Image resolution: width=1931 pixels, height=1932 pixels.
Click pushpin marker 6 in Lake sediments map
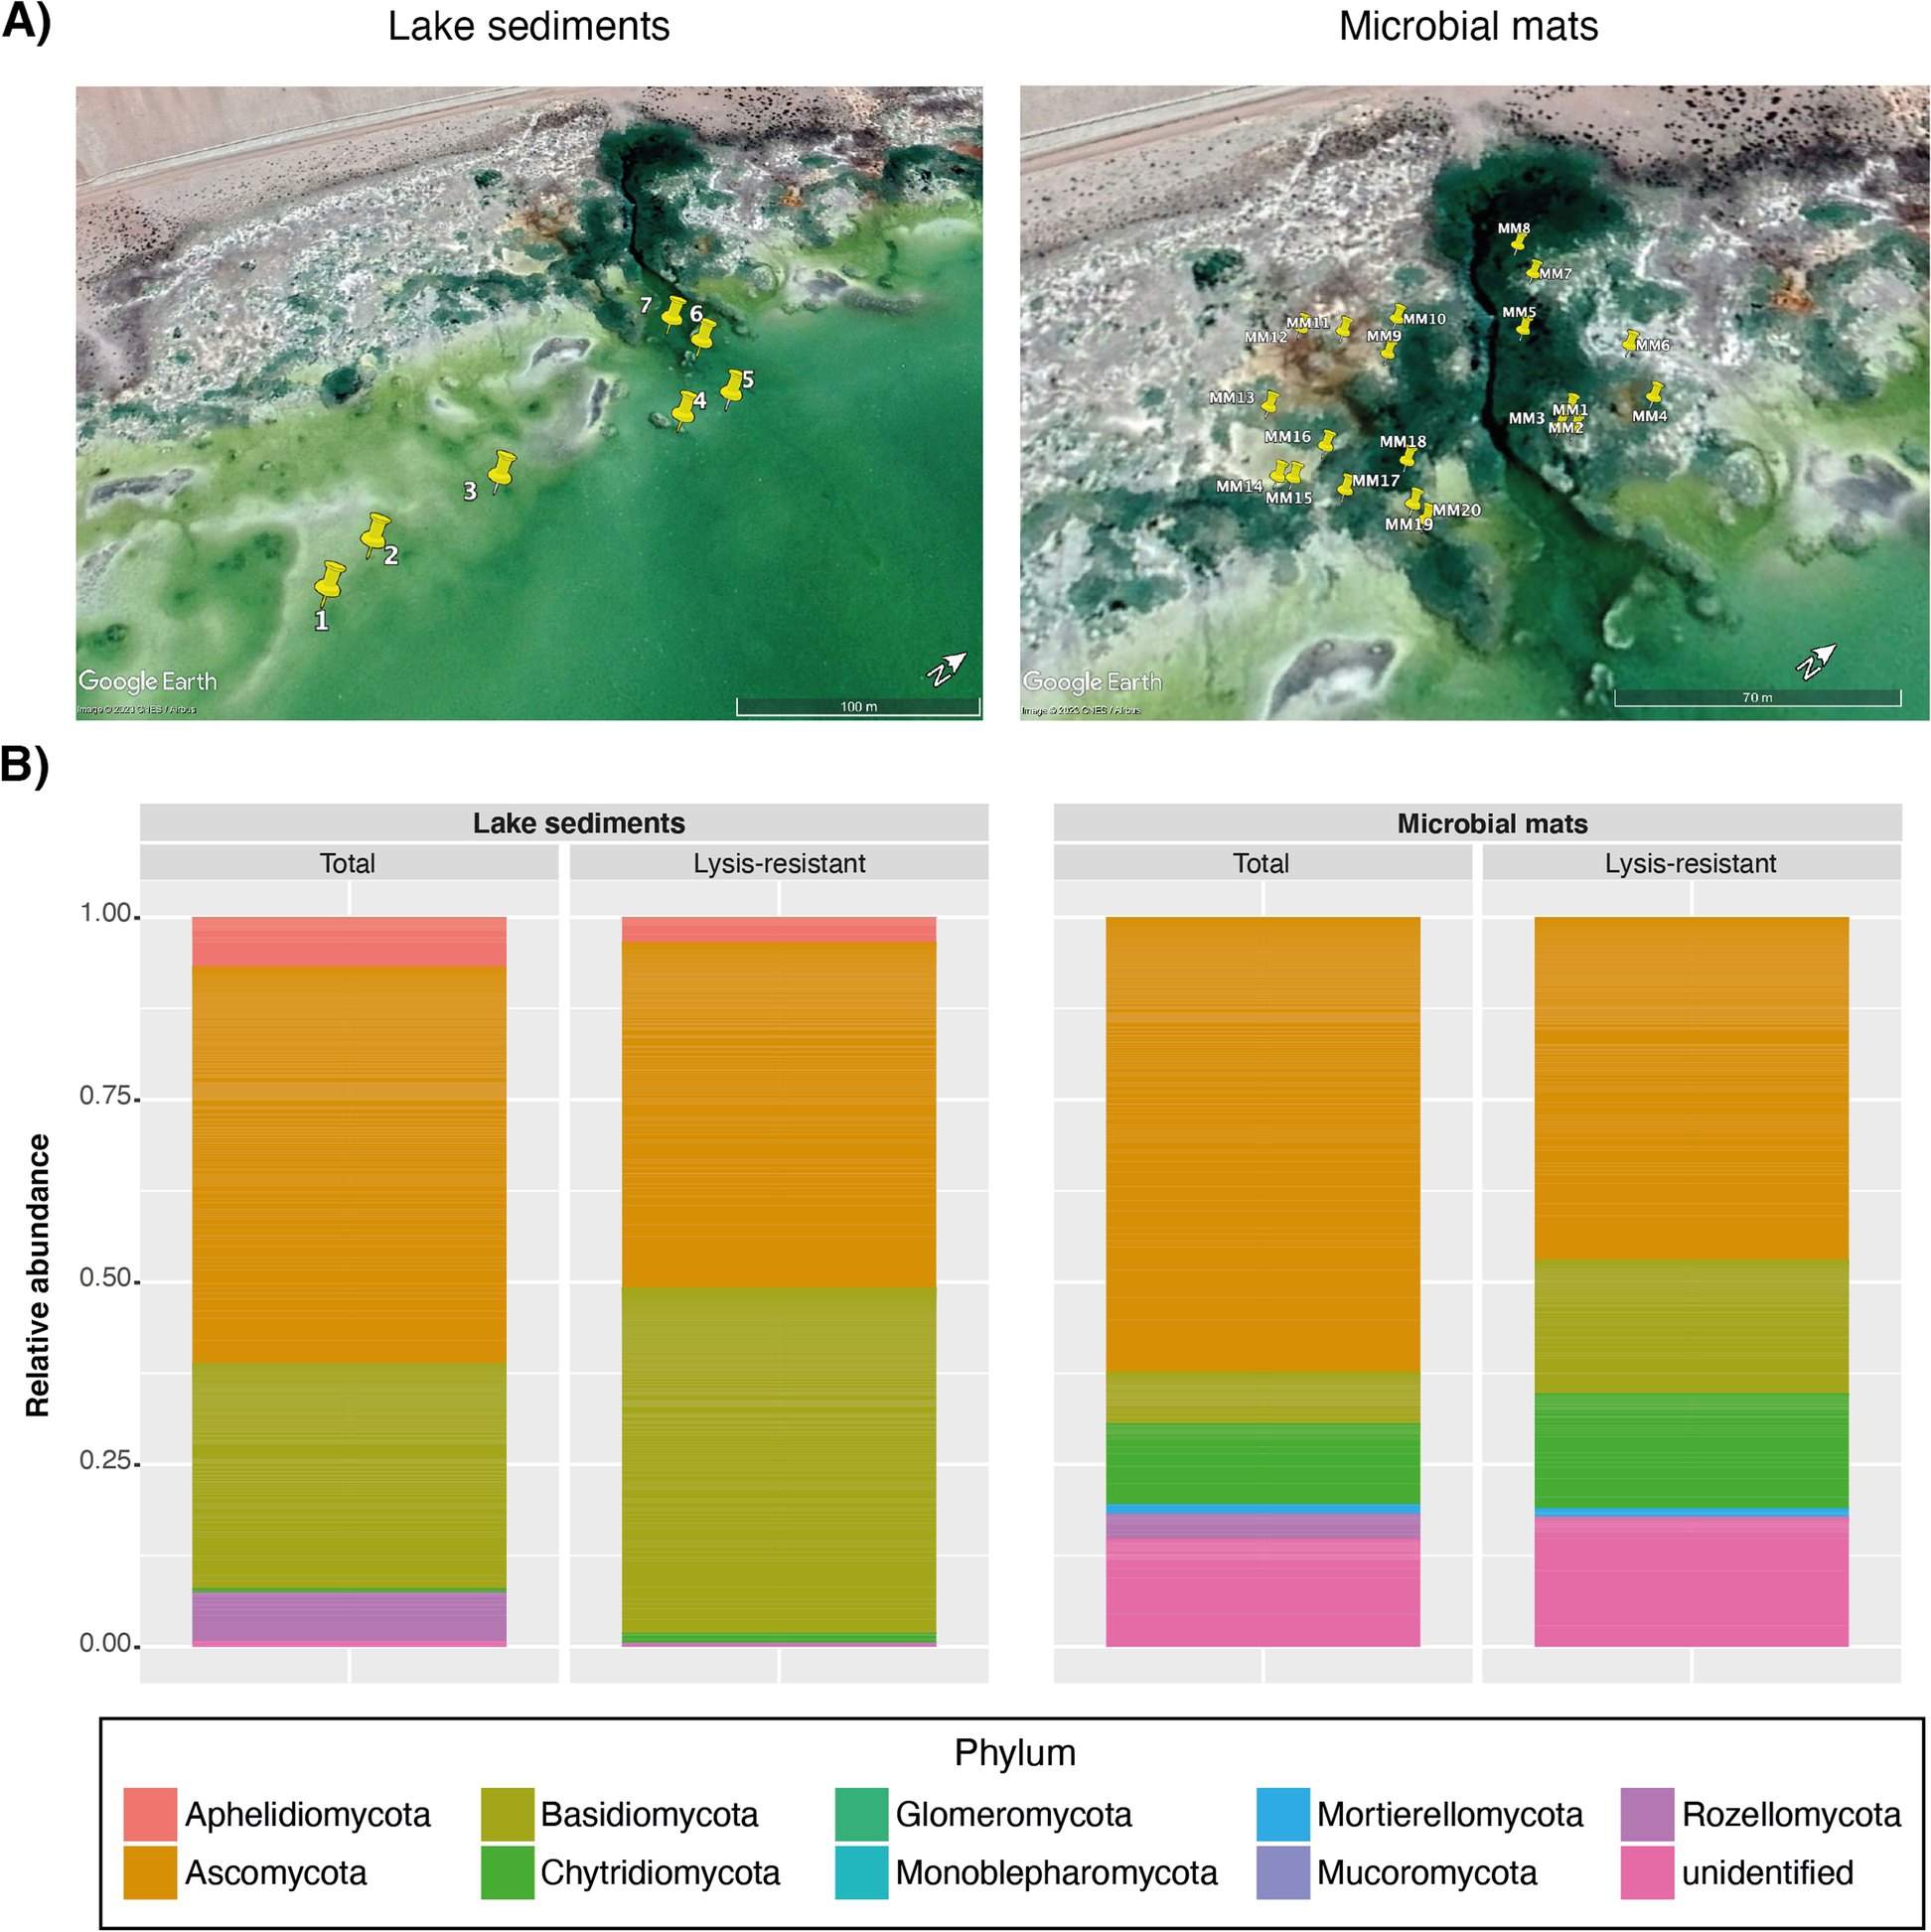703,337
